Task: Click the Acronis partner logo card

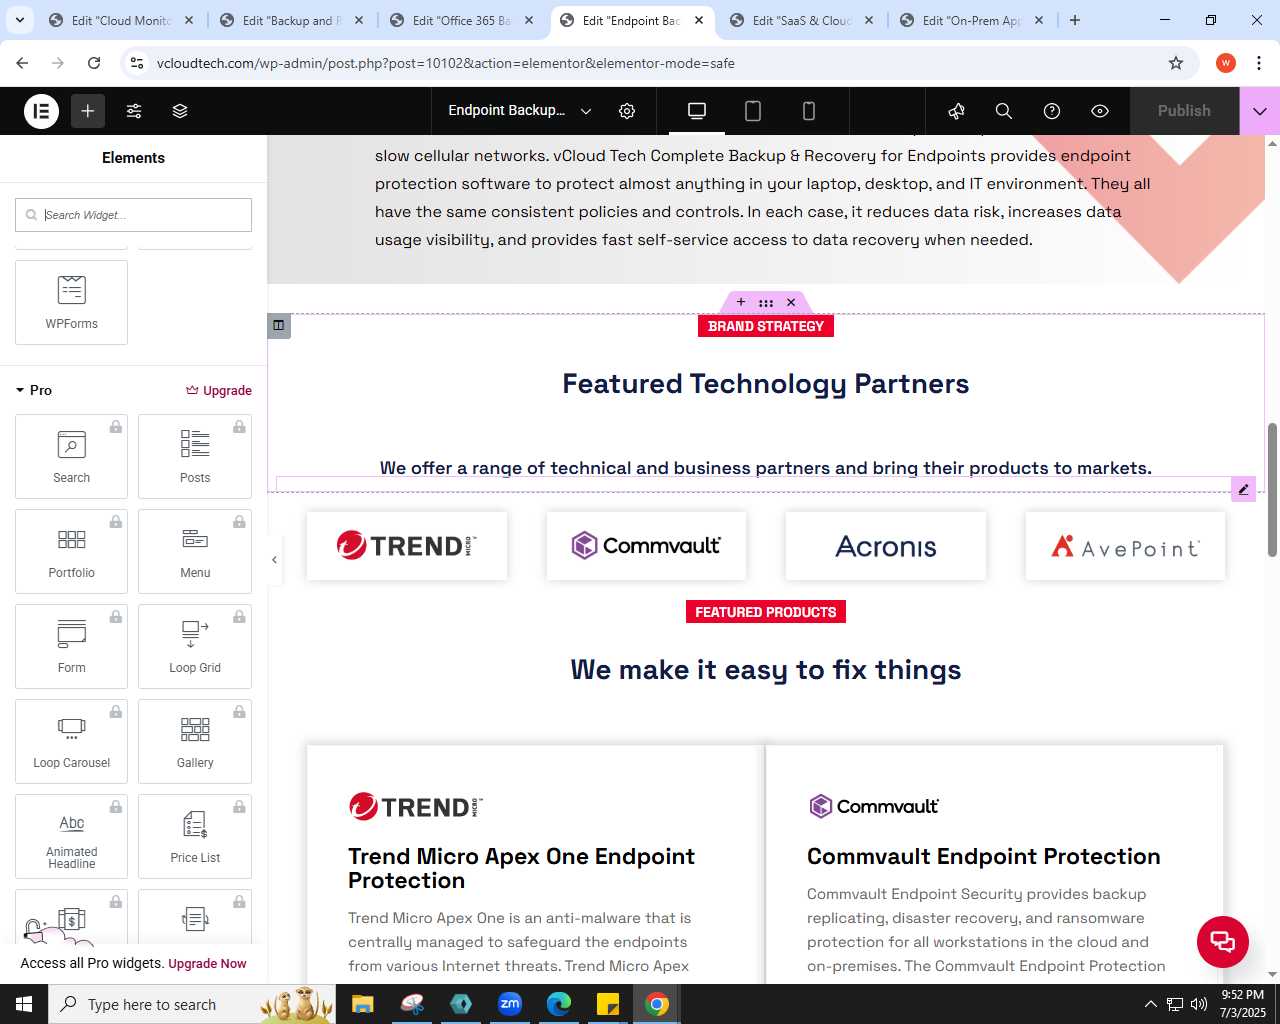Action: pyautogui.click(x=886, y=546)
